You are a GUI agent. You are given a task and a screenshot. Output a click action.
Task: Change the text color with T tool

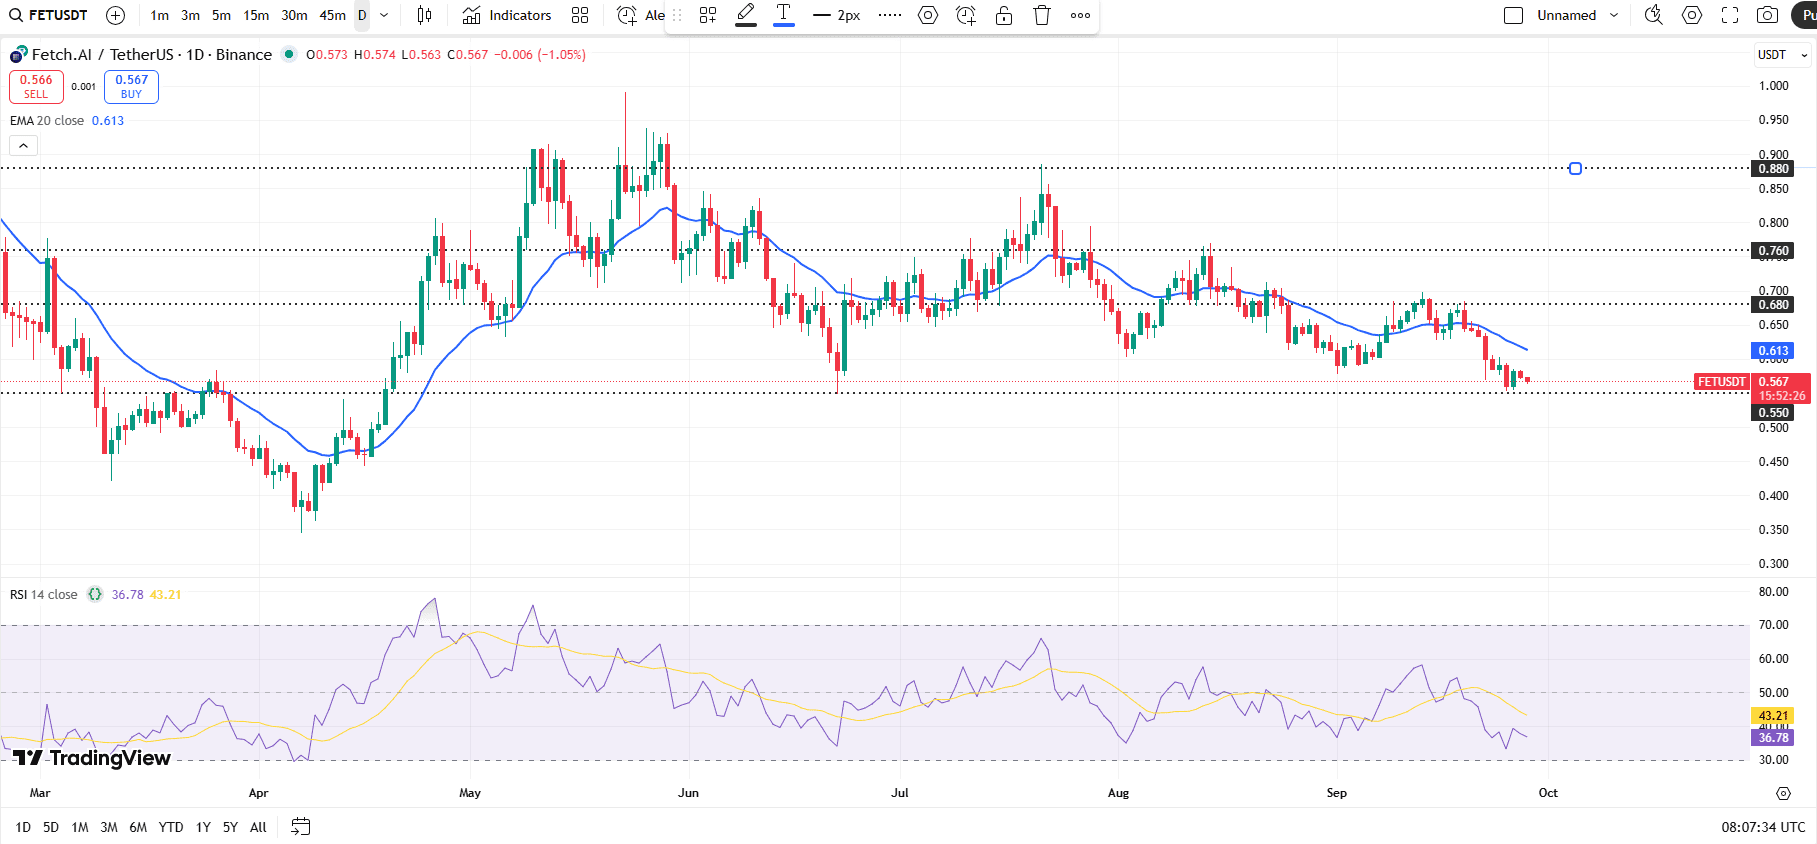click(x=784, y=15)
